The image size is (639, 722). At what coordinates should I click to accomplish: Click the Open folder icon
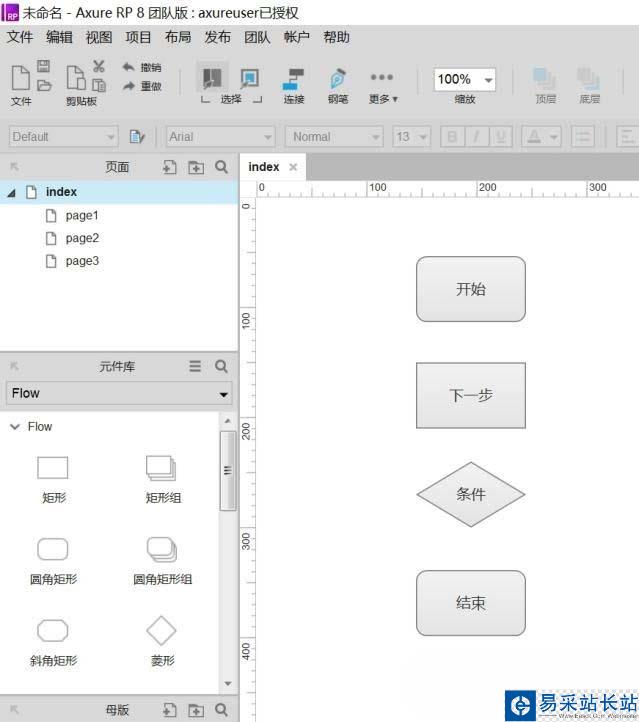coord(44,85)
